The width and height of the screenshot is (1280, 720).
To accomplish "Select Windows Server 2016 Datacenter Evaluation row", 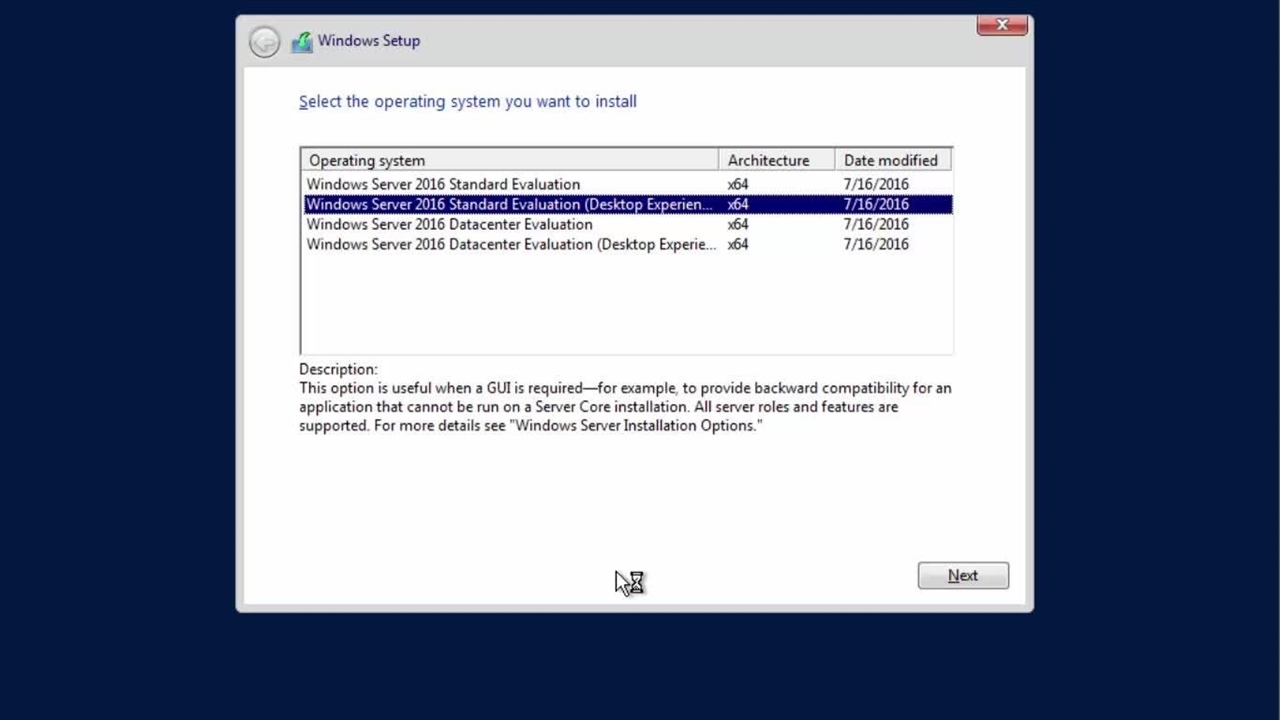I will pyautogui.click(x=627, y=224).
